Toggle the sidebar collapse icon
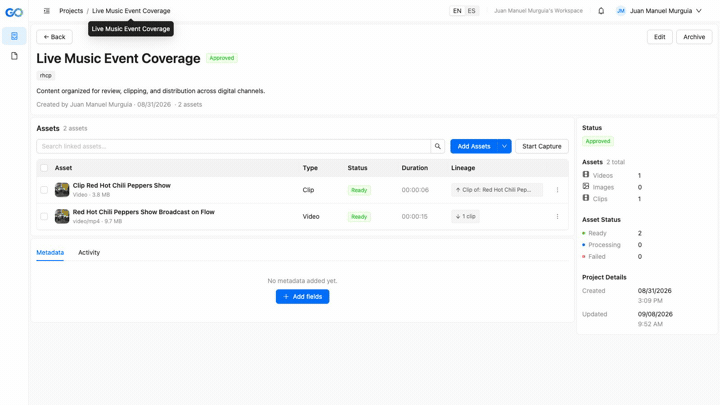The image size is (720, 405). click(47, 11)
